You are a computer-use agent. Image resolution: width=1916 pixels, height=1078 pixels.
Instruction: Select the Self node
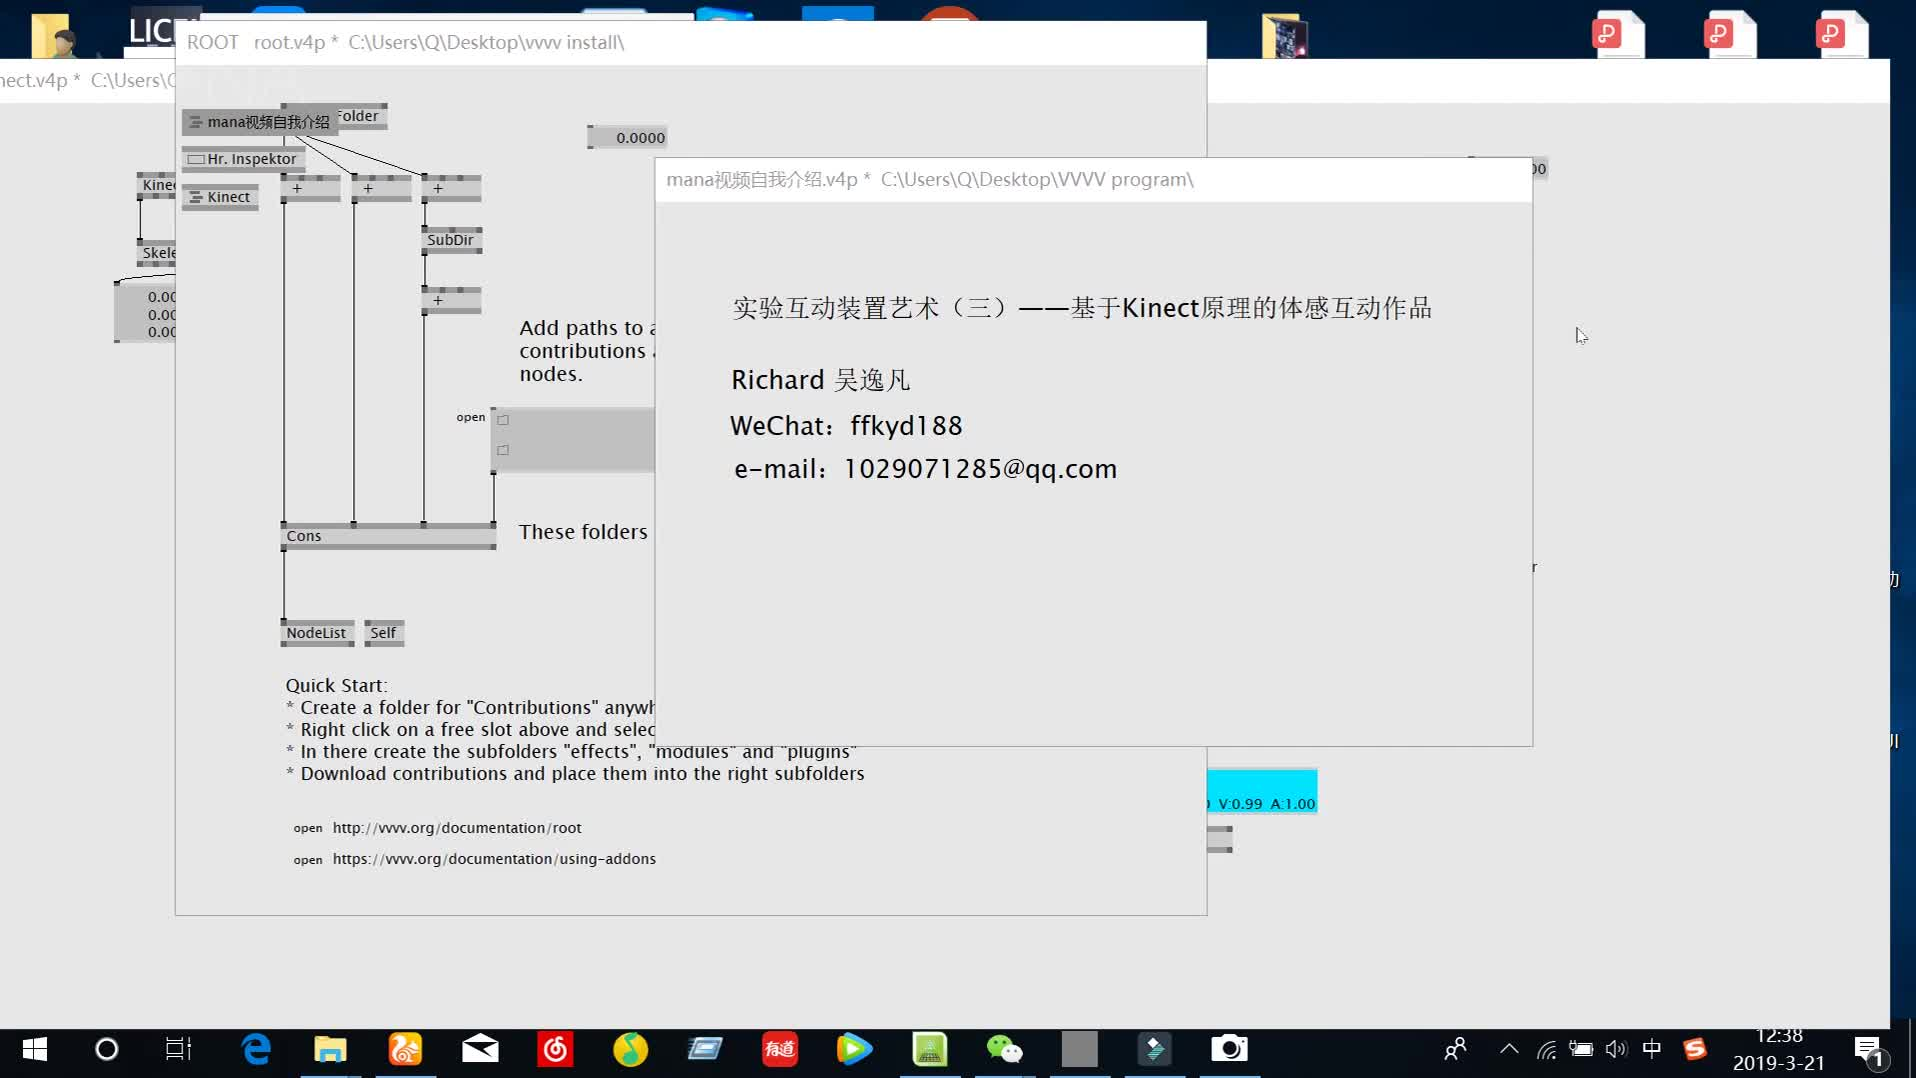click(x=384, y=633)
